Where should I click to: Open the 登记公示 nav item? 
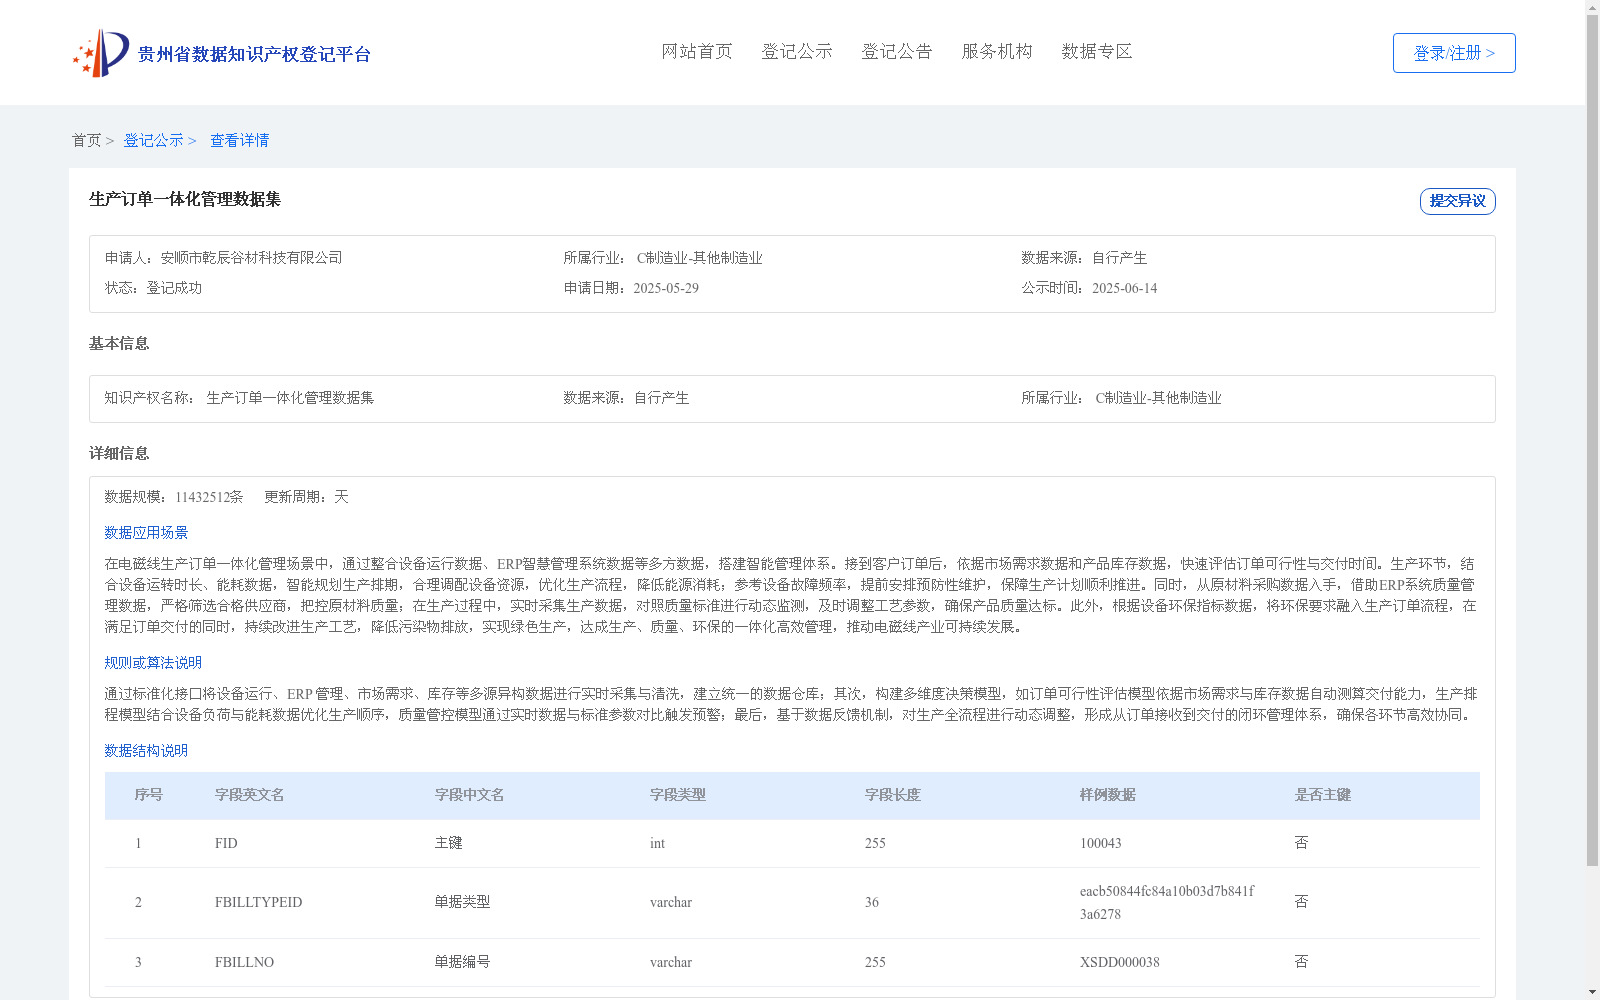pyautogui.click(x=797, y=52)
